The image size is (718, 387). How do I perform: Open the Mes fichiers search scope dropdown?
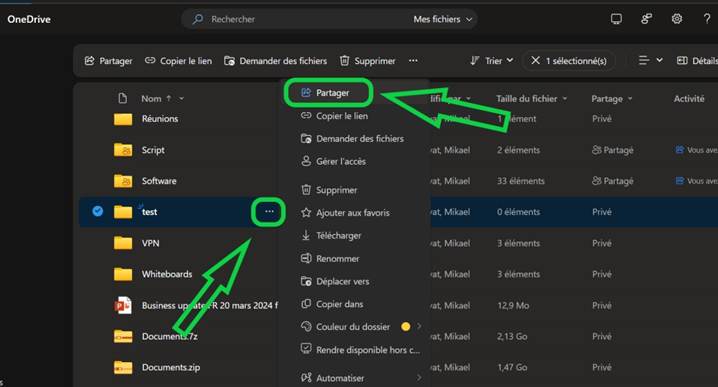442,19
